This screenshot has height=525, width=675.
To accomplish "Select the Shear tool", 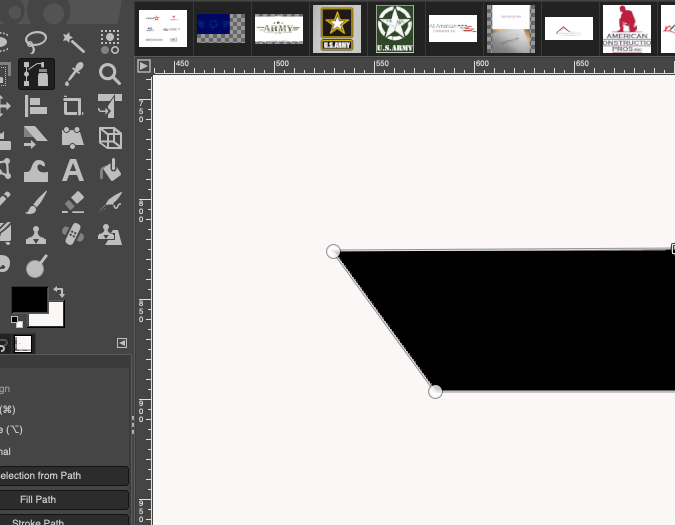I will pos(36,138).
